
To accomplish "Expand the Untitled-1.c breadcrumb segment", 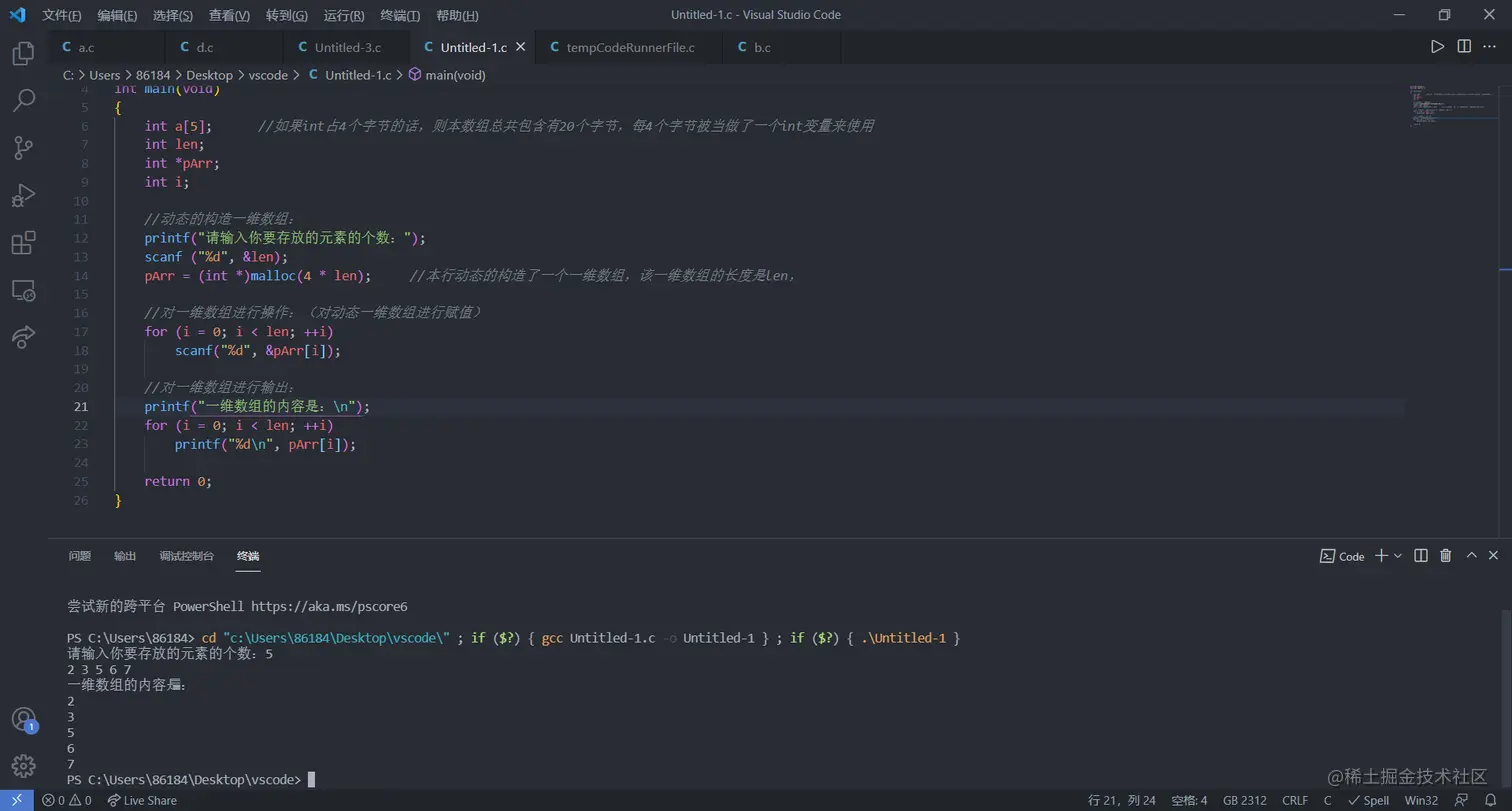I will point(349,75).
